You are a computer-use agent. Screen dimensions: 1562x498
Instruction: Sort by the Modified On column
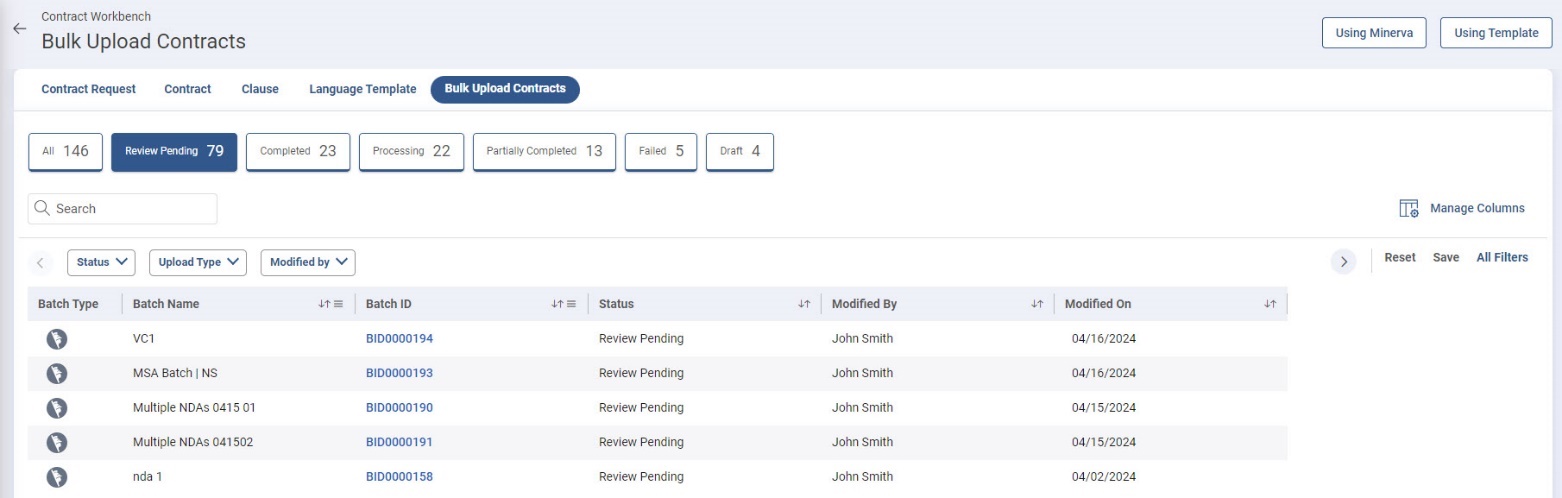pyautogui.click(x=1270, y=304)
